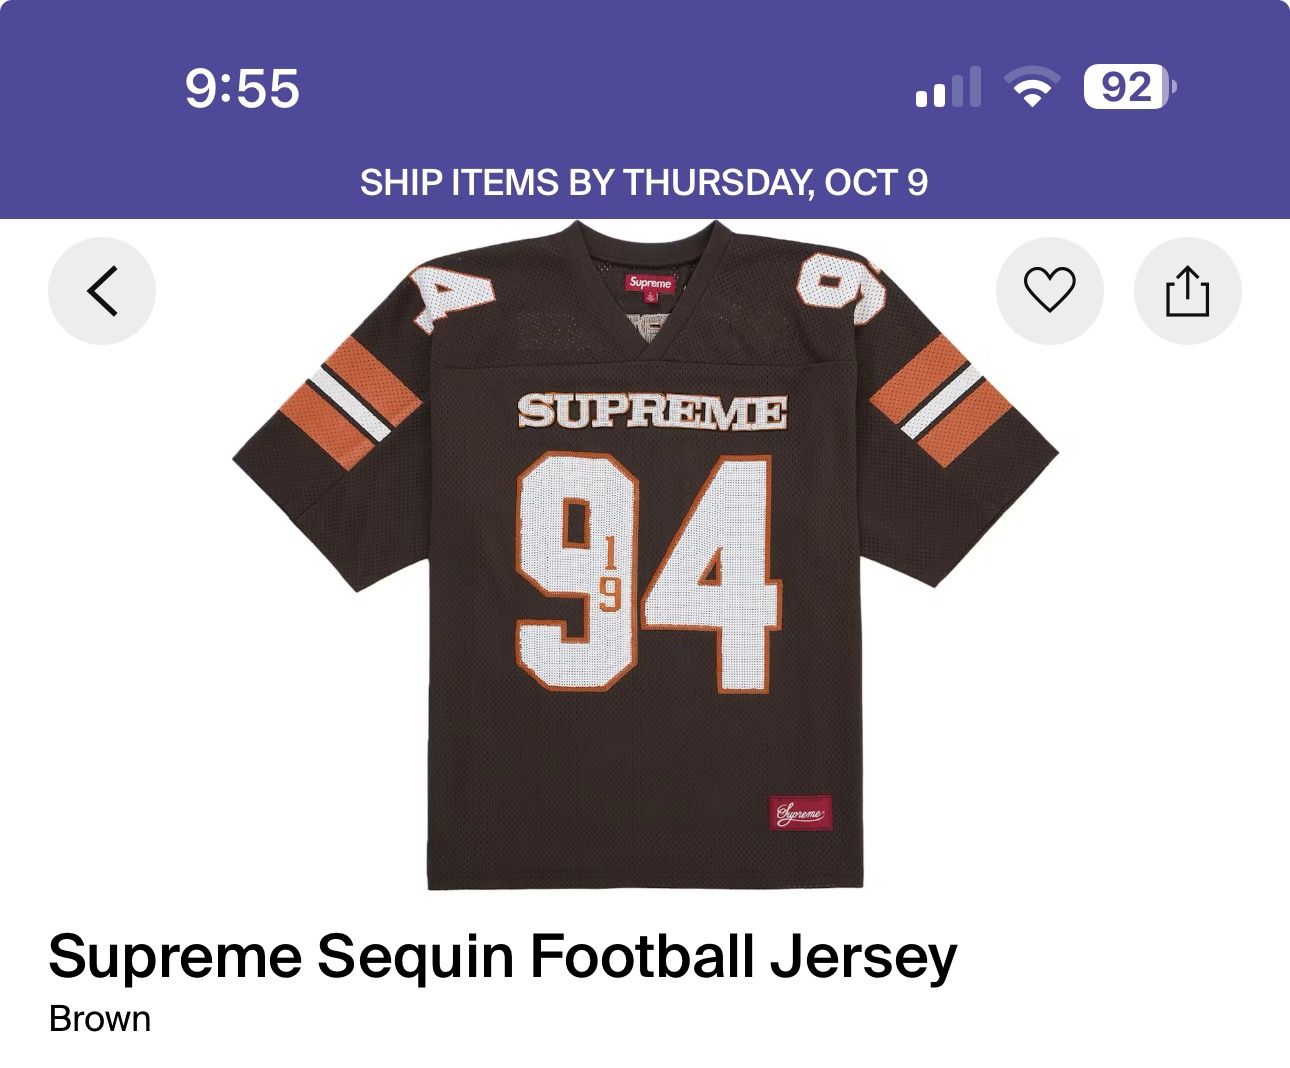
Task: Select the Brown color label
Action: [100, 1019]
